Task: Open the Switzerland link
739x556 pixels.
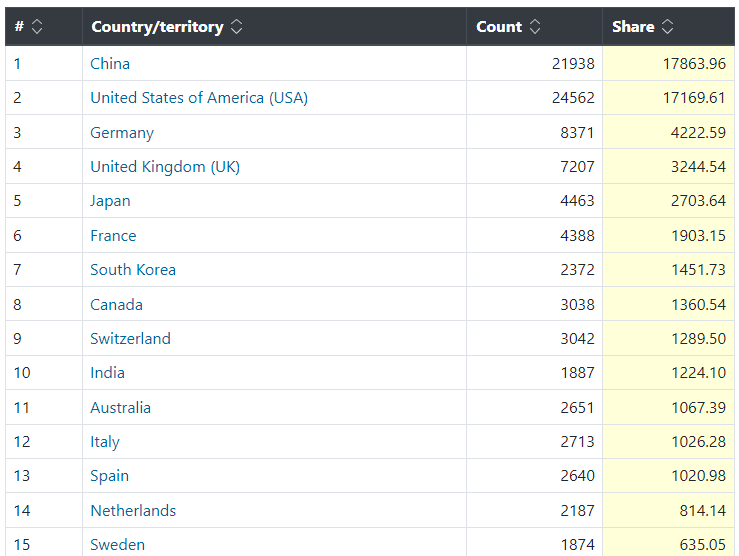Action: pyautogui.click(x=130, y=339)
